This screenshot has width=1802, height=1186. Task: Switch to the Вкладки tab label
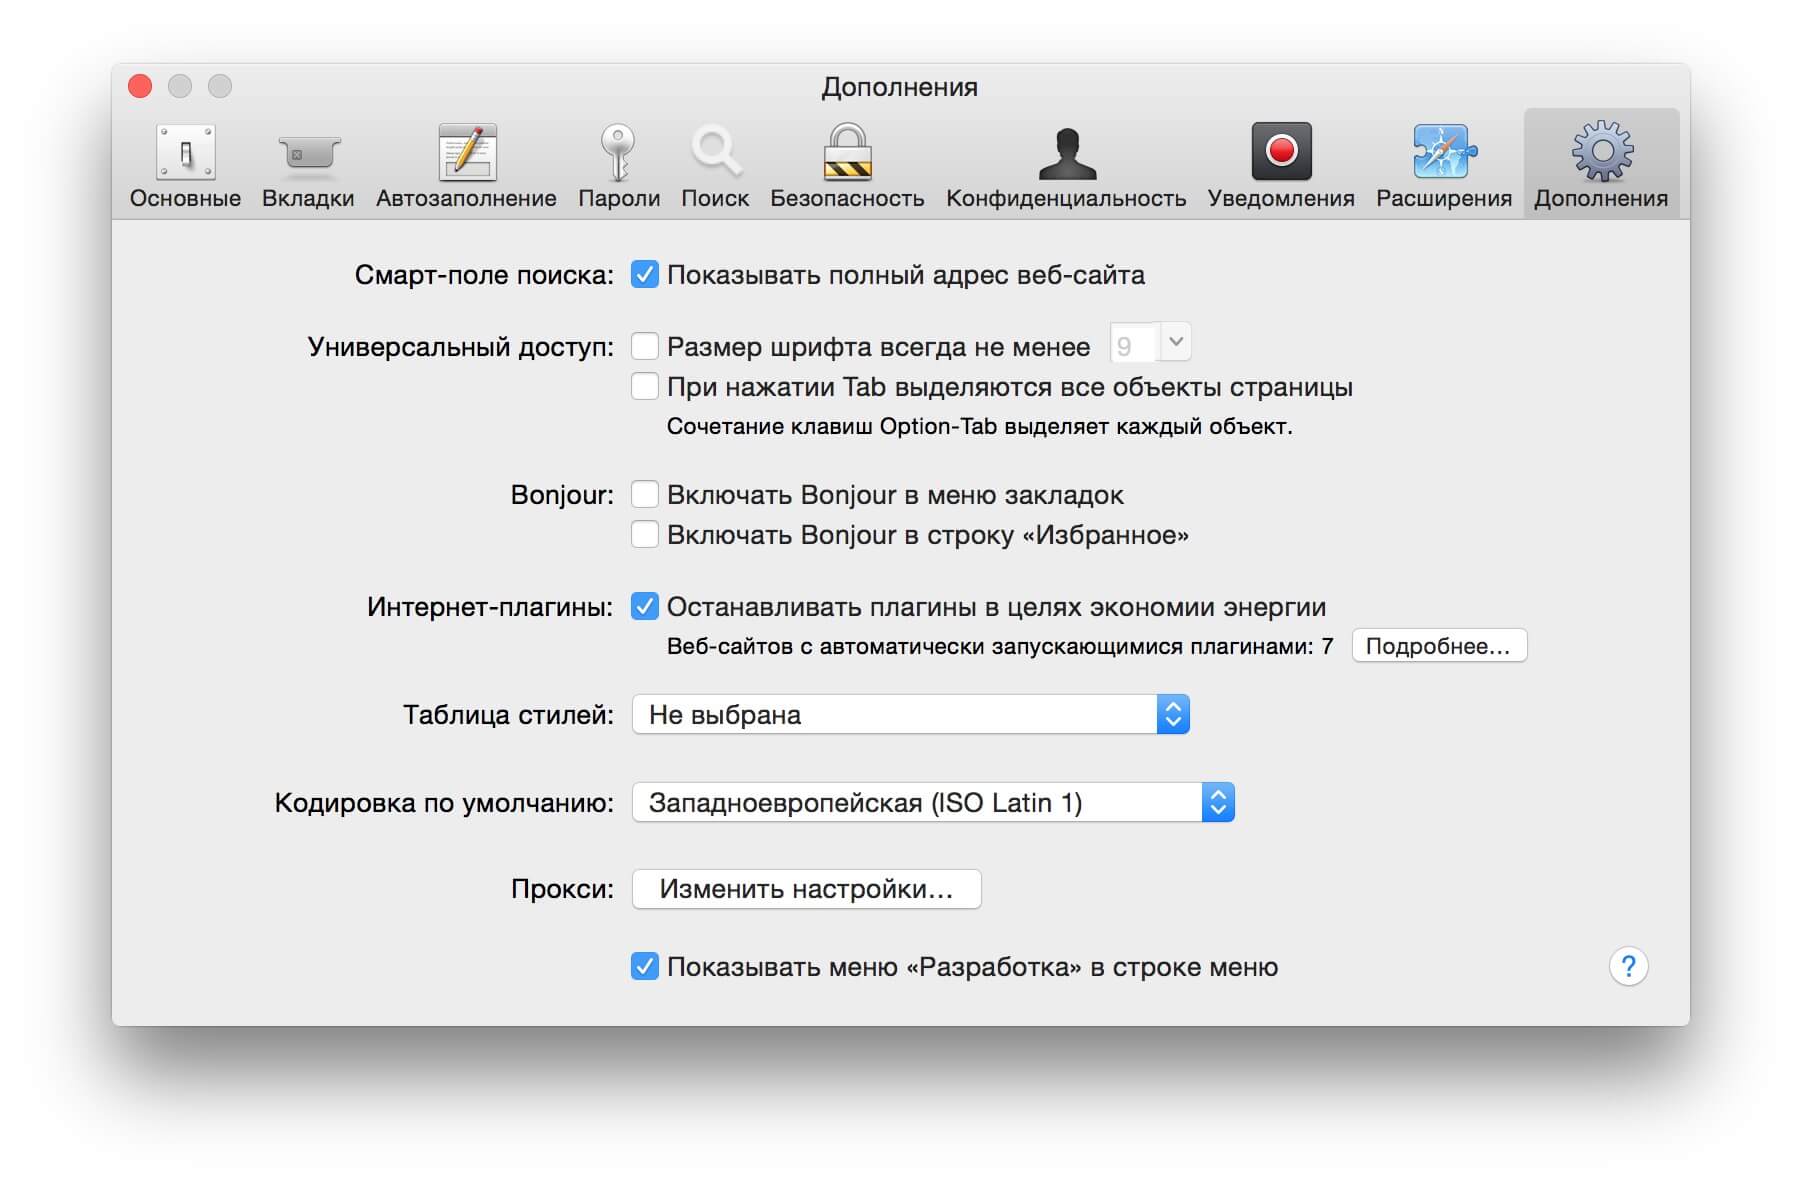tap(308, 198)
